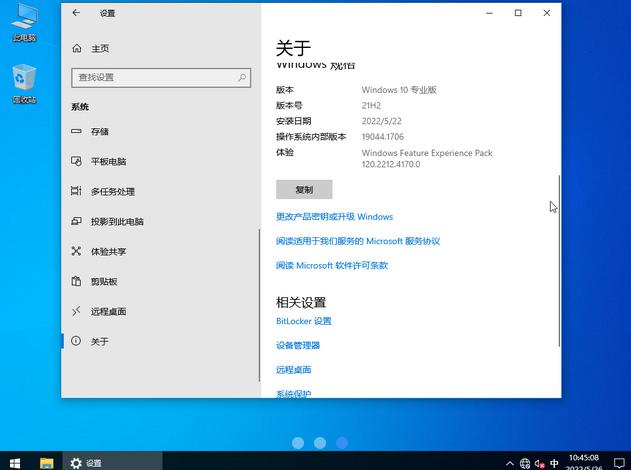Show hidden tray icons chevron

(x=509, y=463)
